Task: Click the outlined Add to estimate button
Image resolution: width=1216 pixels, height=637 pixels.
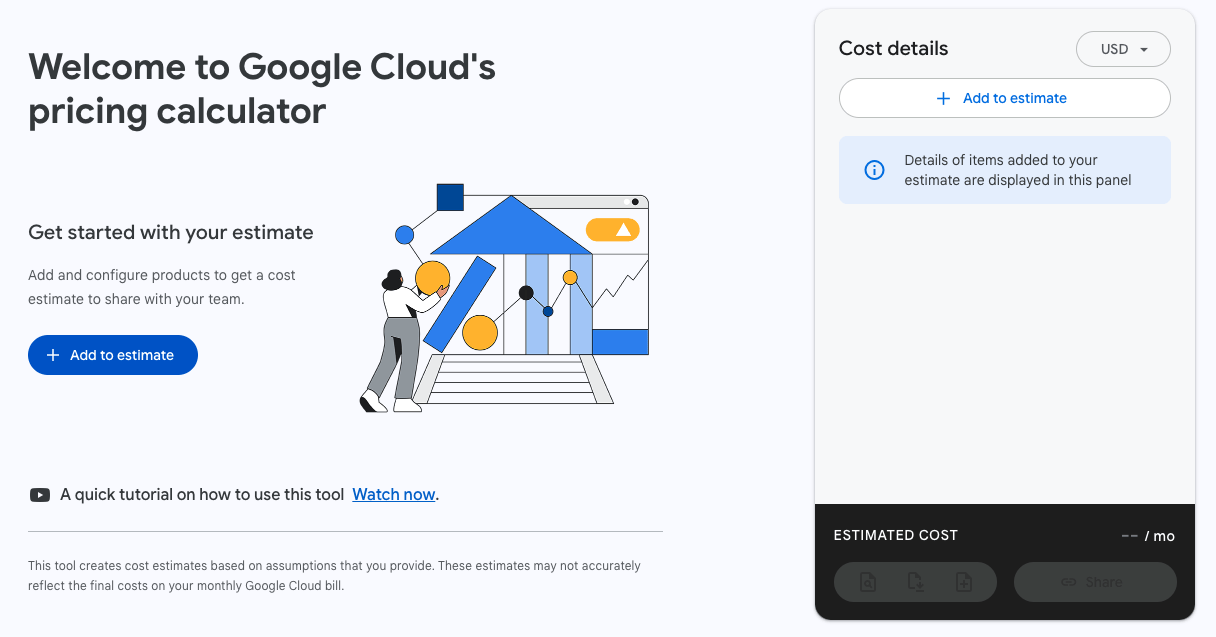Action: (x=1004, y=98)
